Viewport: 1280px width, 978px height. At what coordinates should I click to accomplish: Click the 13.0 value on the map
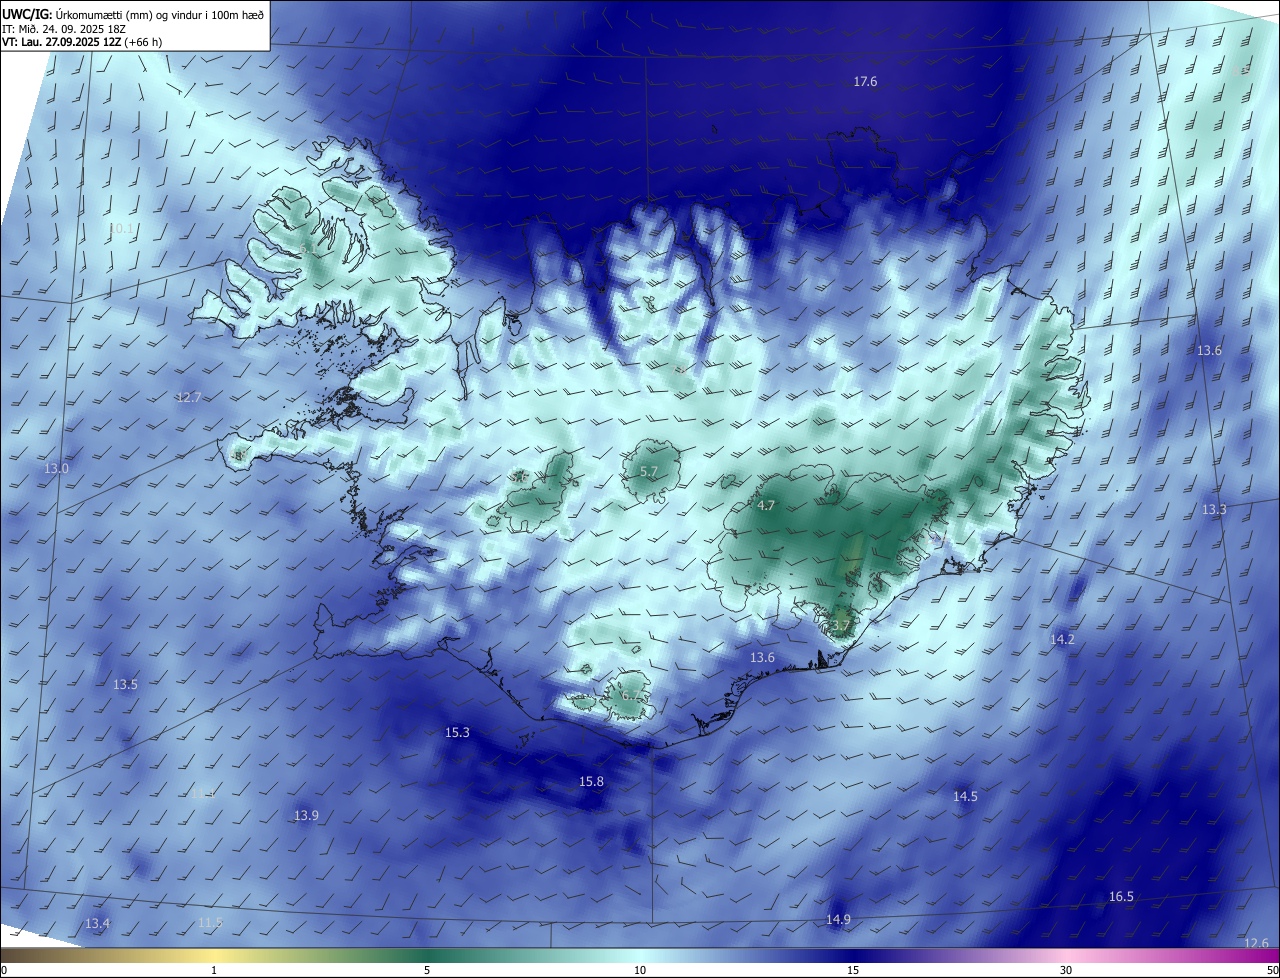point(57,469)
